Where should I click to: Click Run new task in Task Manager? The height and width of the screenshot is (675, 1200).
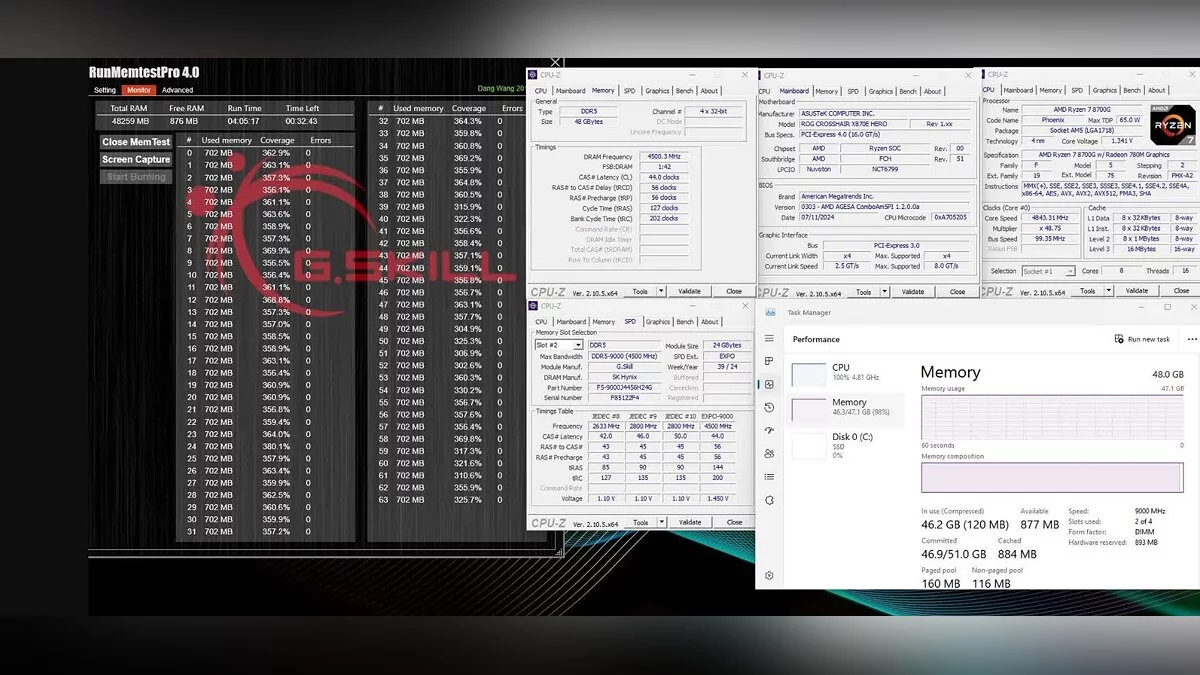tap(1141, 339)
